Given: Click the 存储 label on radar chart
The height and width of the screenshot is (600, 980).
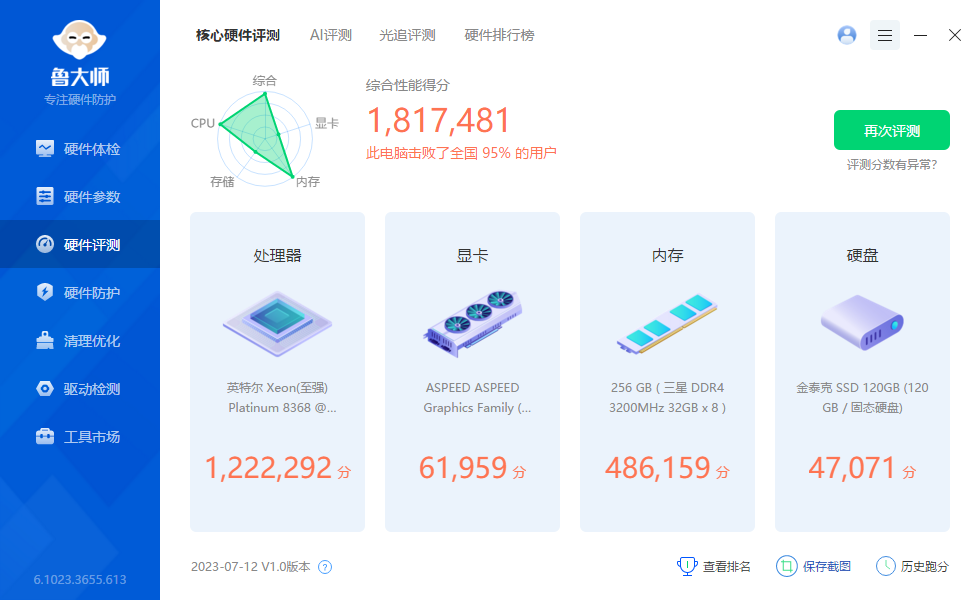Looking at the screenshot, I should coord(222,182).
